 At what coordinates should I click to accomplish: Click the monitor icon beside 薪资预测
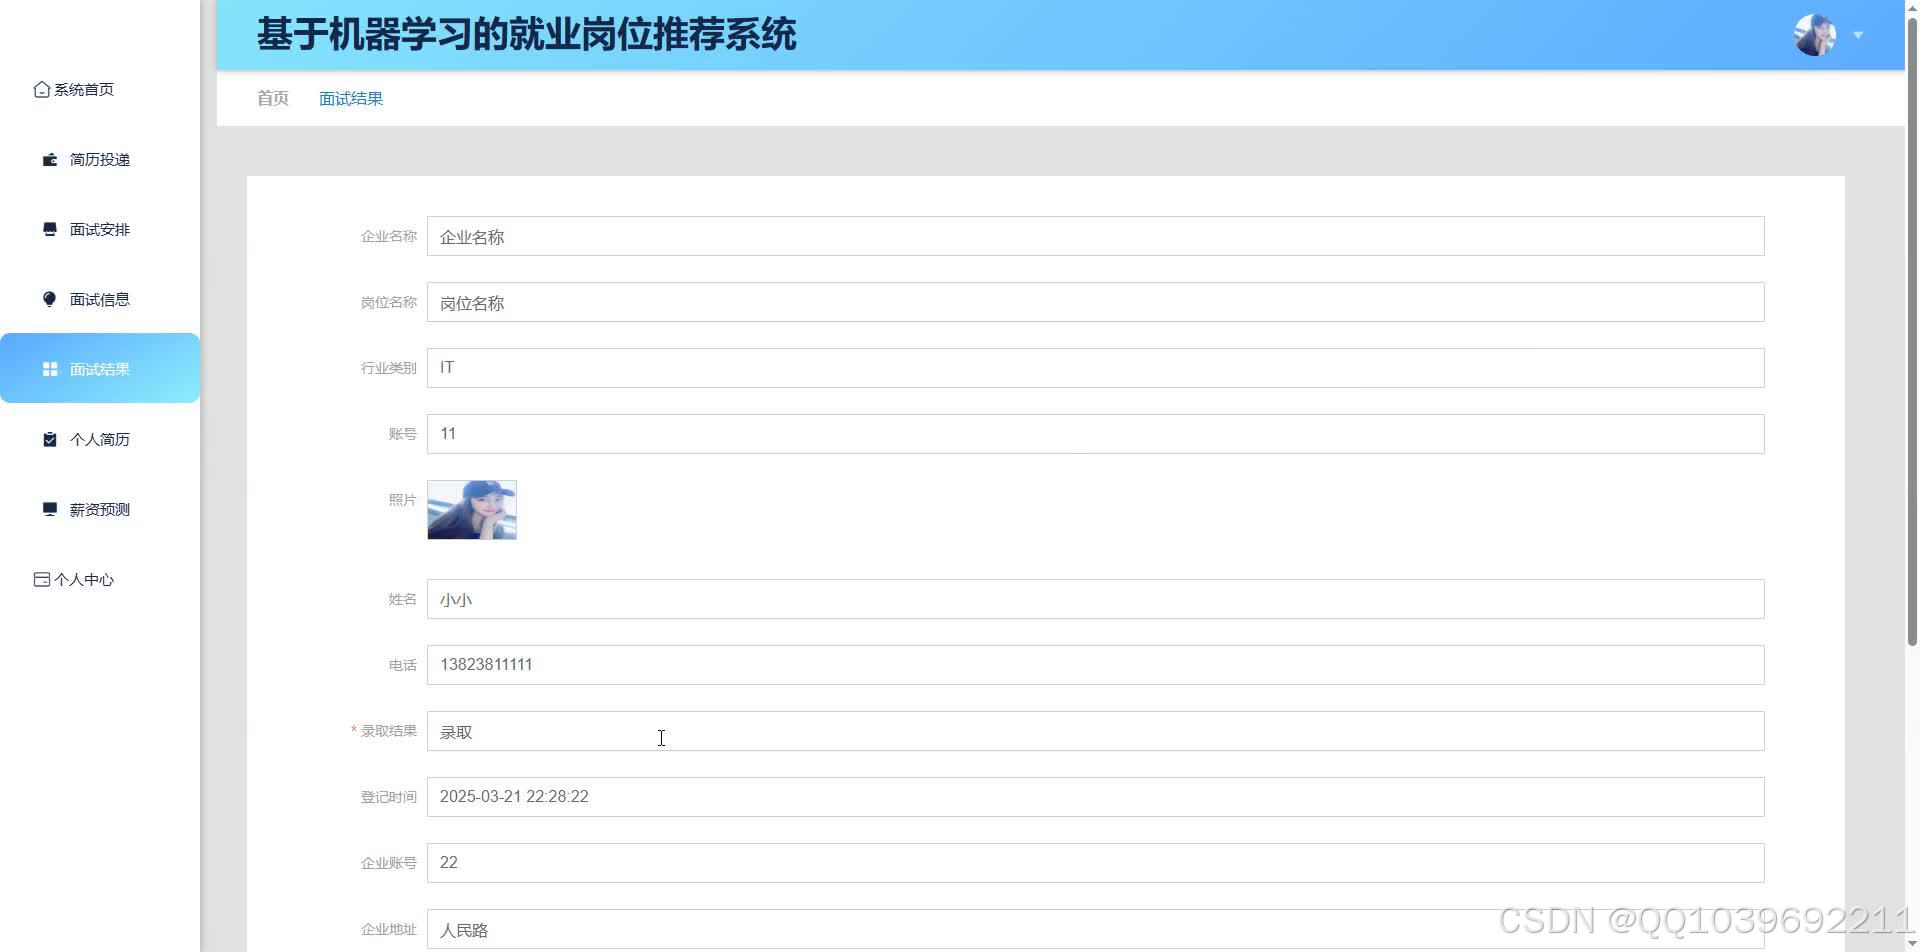[x=50, y=510]
